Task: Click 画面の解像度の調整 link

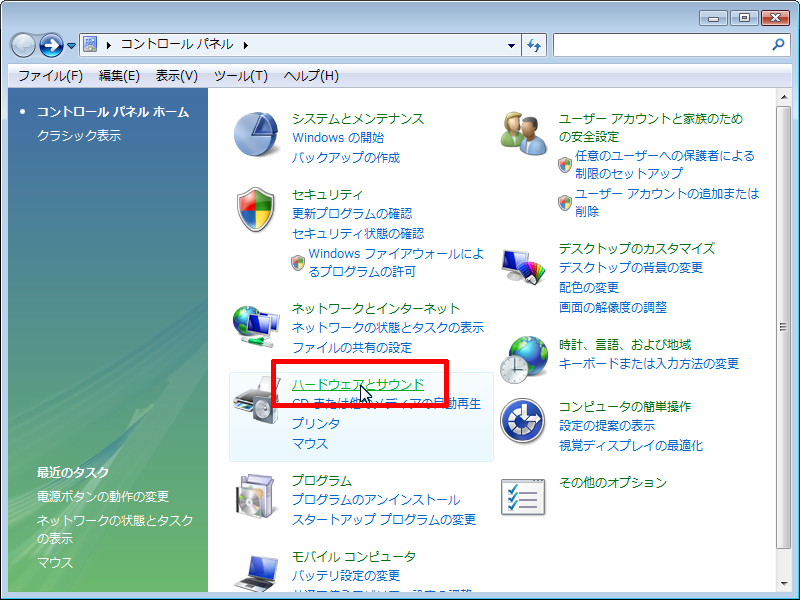Action: coord(613,307)
